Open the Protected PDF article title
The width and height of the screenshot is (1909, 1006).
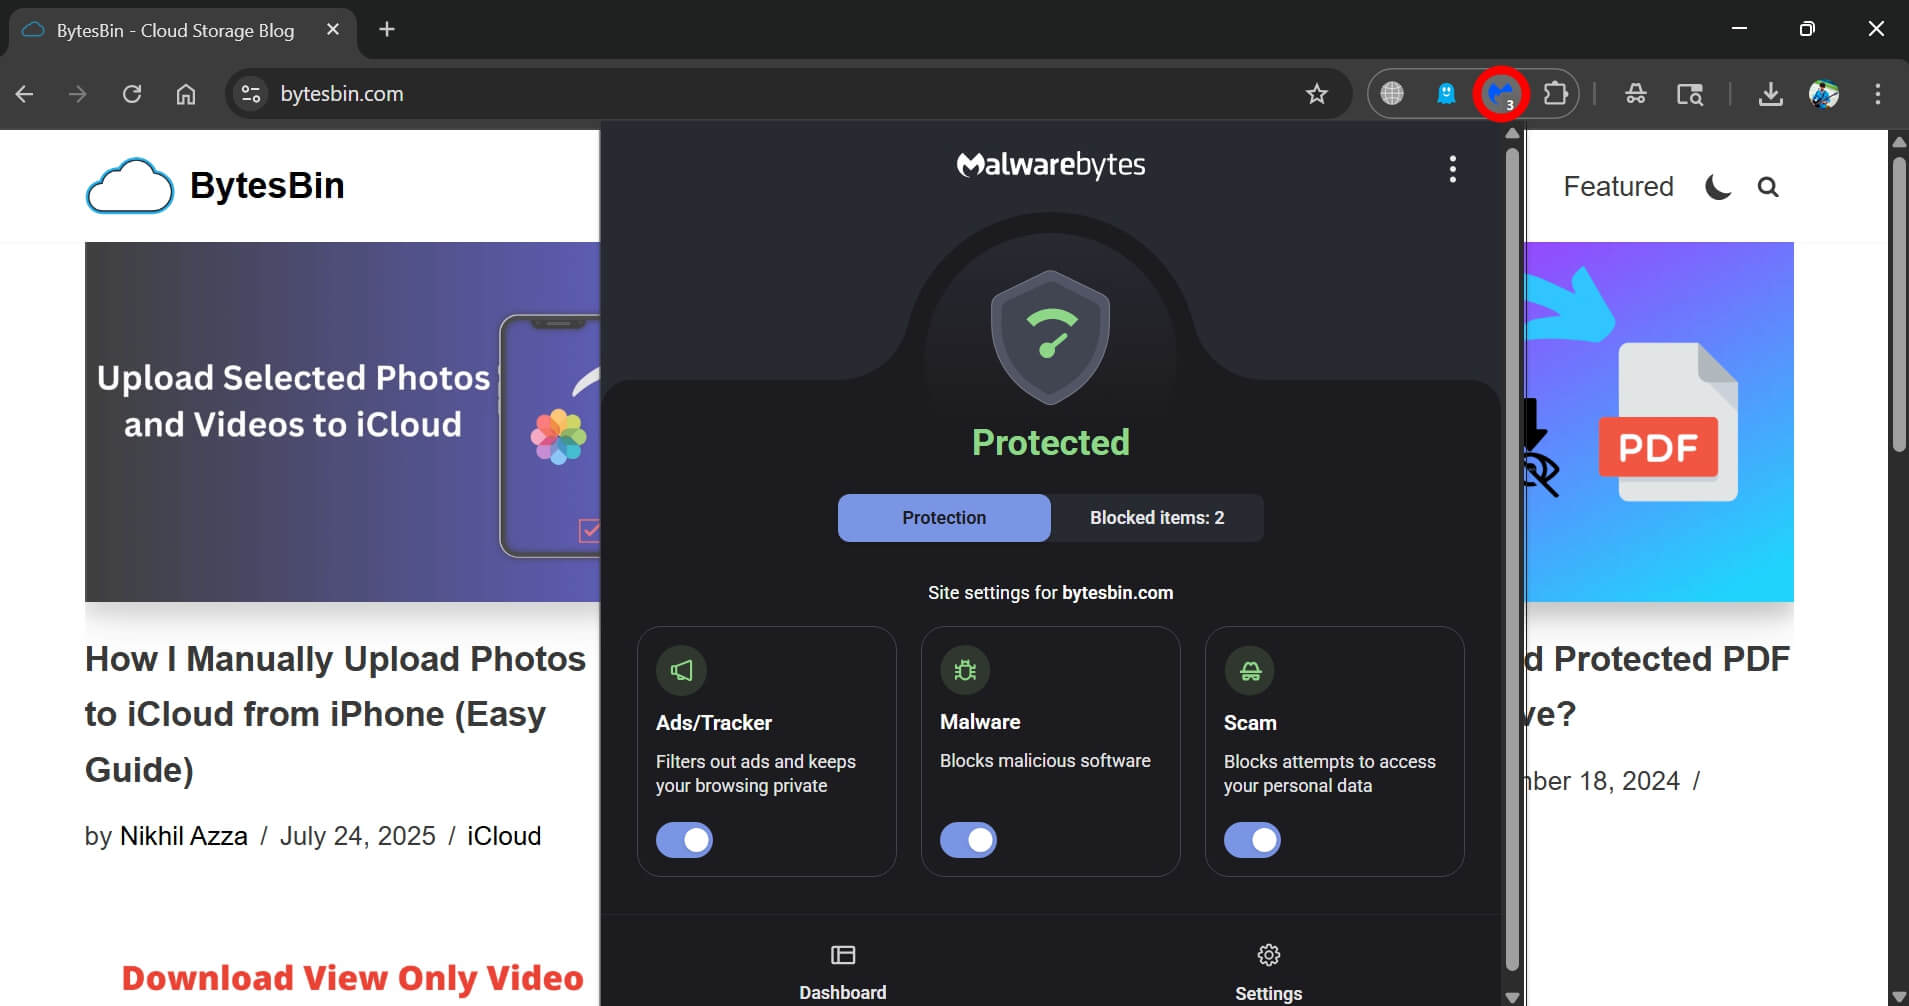click(x=1657, y=686)
